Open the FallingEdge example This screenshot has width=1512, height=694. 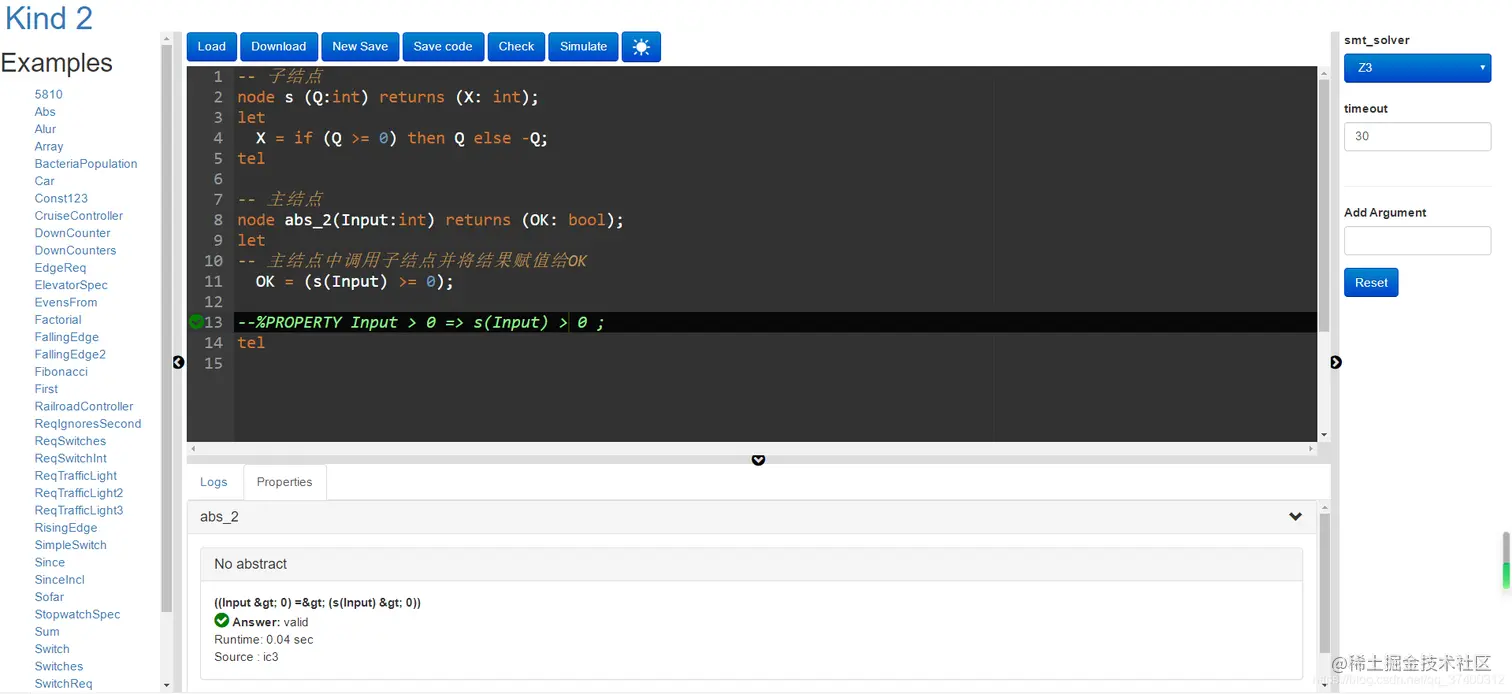(67, 337)
